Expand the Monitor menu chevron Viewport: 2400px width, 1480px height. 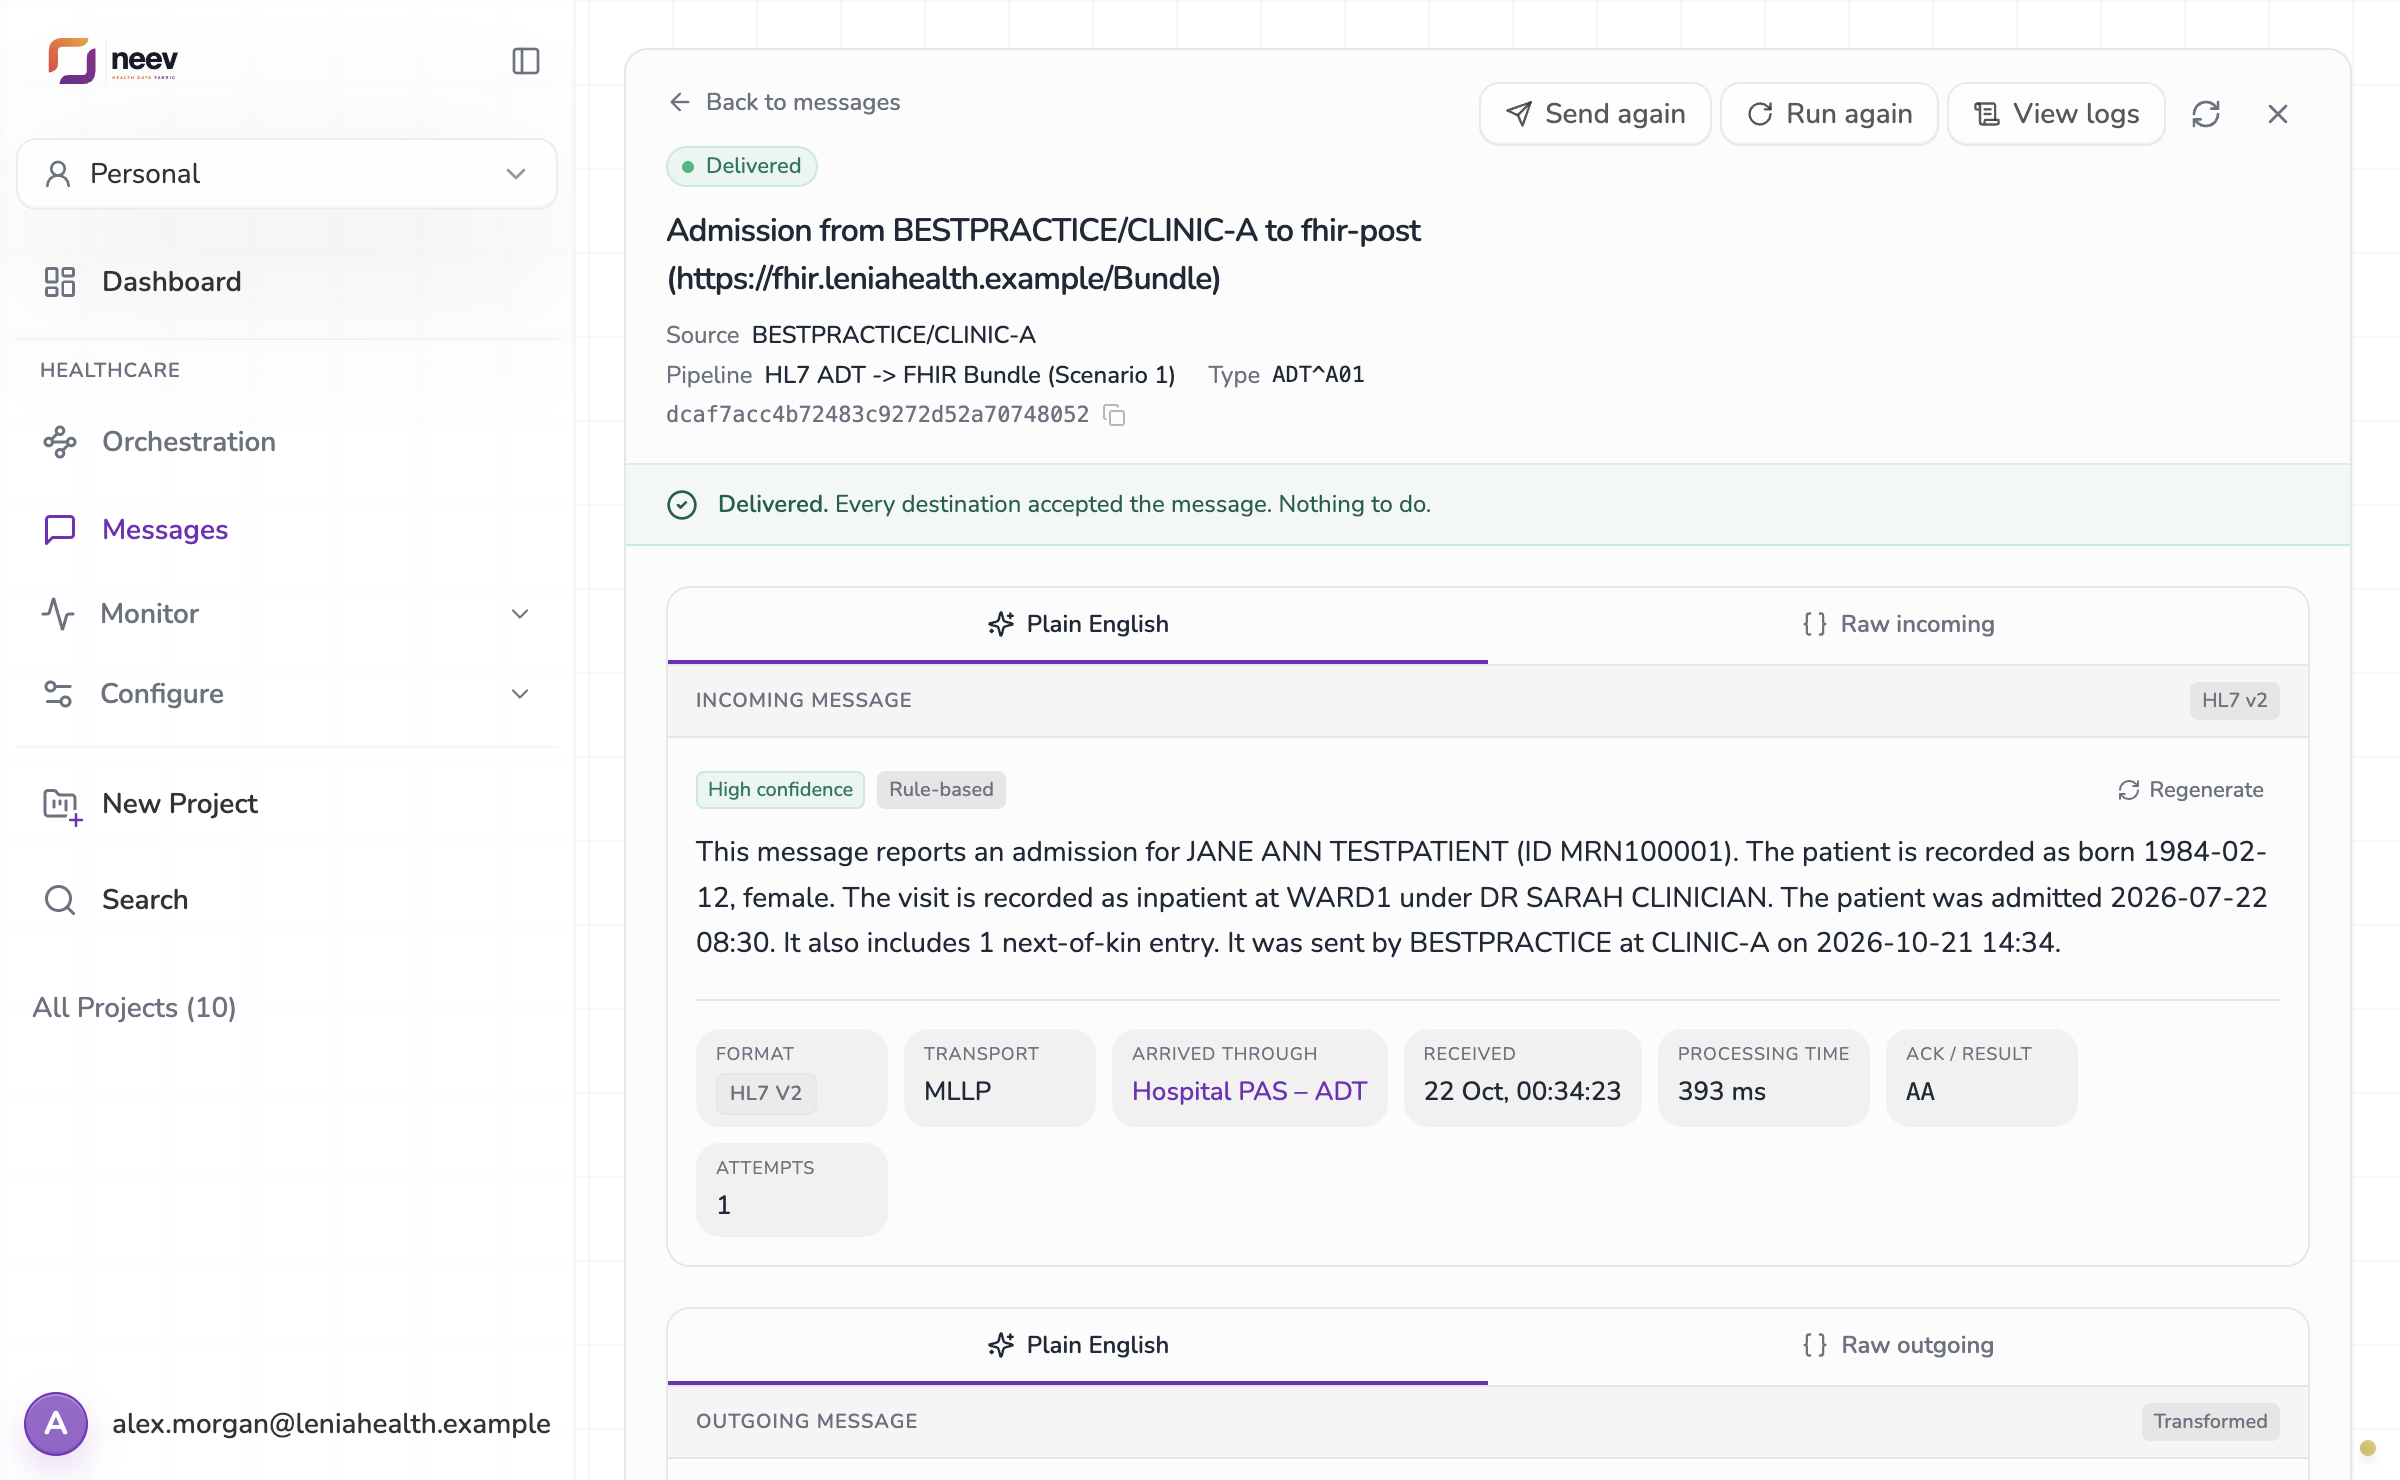[x=520, y=614]
